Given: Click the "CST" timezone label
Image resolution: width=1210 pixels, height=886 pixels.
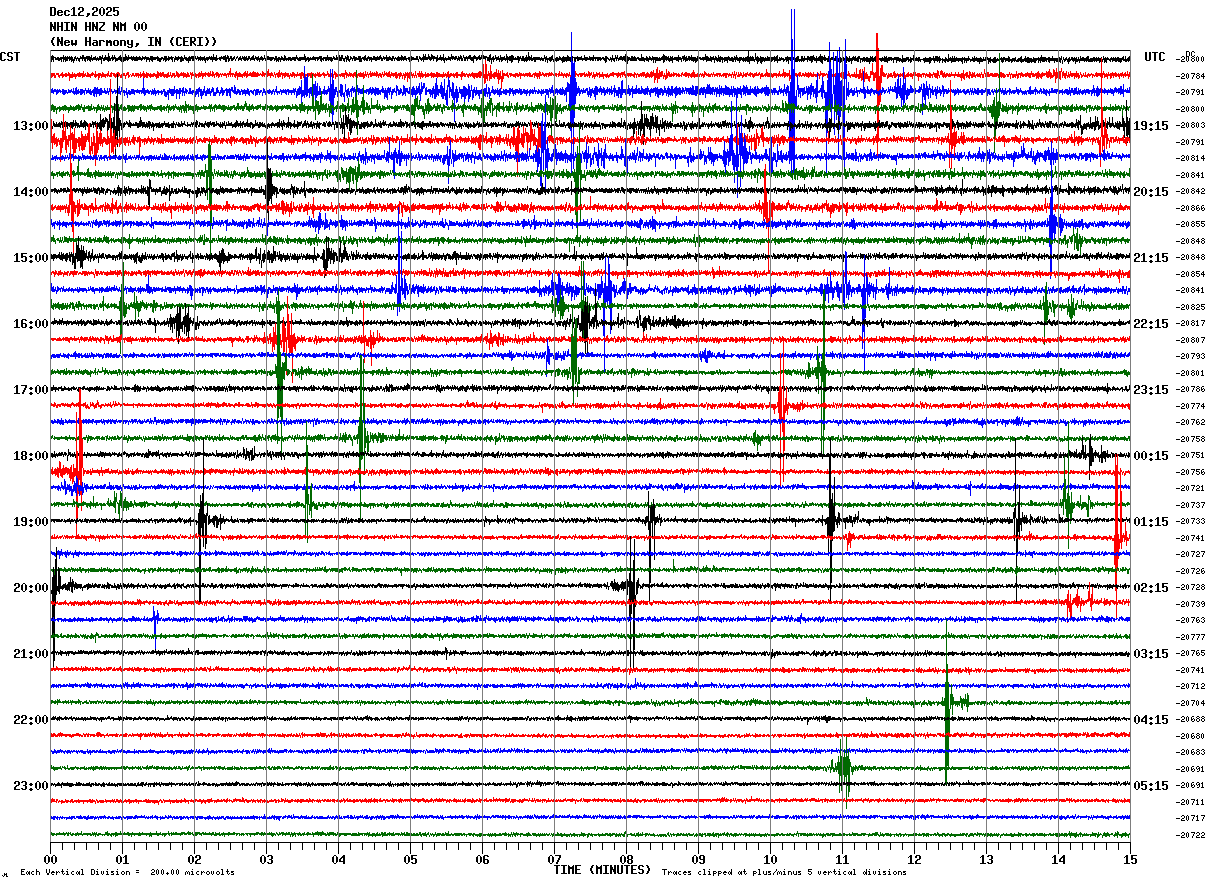Looking at the screenshot, I should click(10, 57).
